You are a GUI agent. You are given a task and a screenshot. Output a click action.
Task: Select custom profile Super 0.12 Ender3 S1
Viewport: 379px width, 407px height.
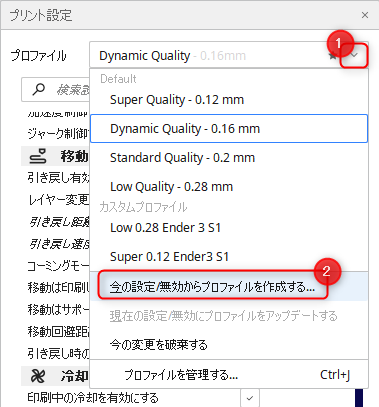point(229,257)
